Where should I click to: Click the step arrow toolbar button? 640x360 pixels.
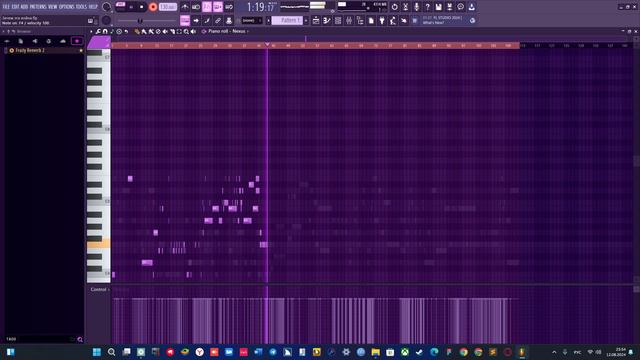[x=196, y=20]
